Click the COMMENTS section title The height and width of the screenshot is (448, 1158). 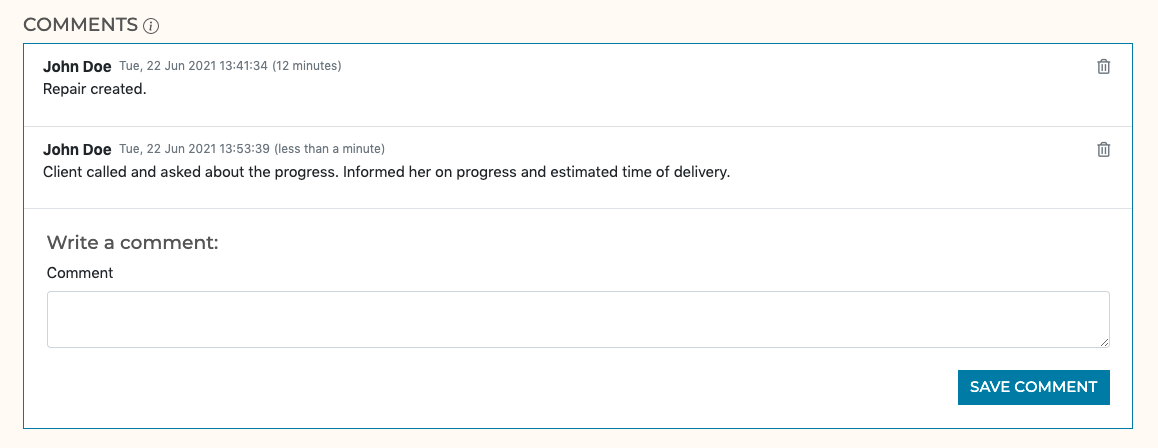(x=80, y=25)
